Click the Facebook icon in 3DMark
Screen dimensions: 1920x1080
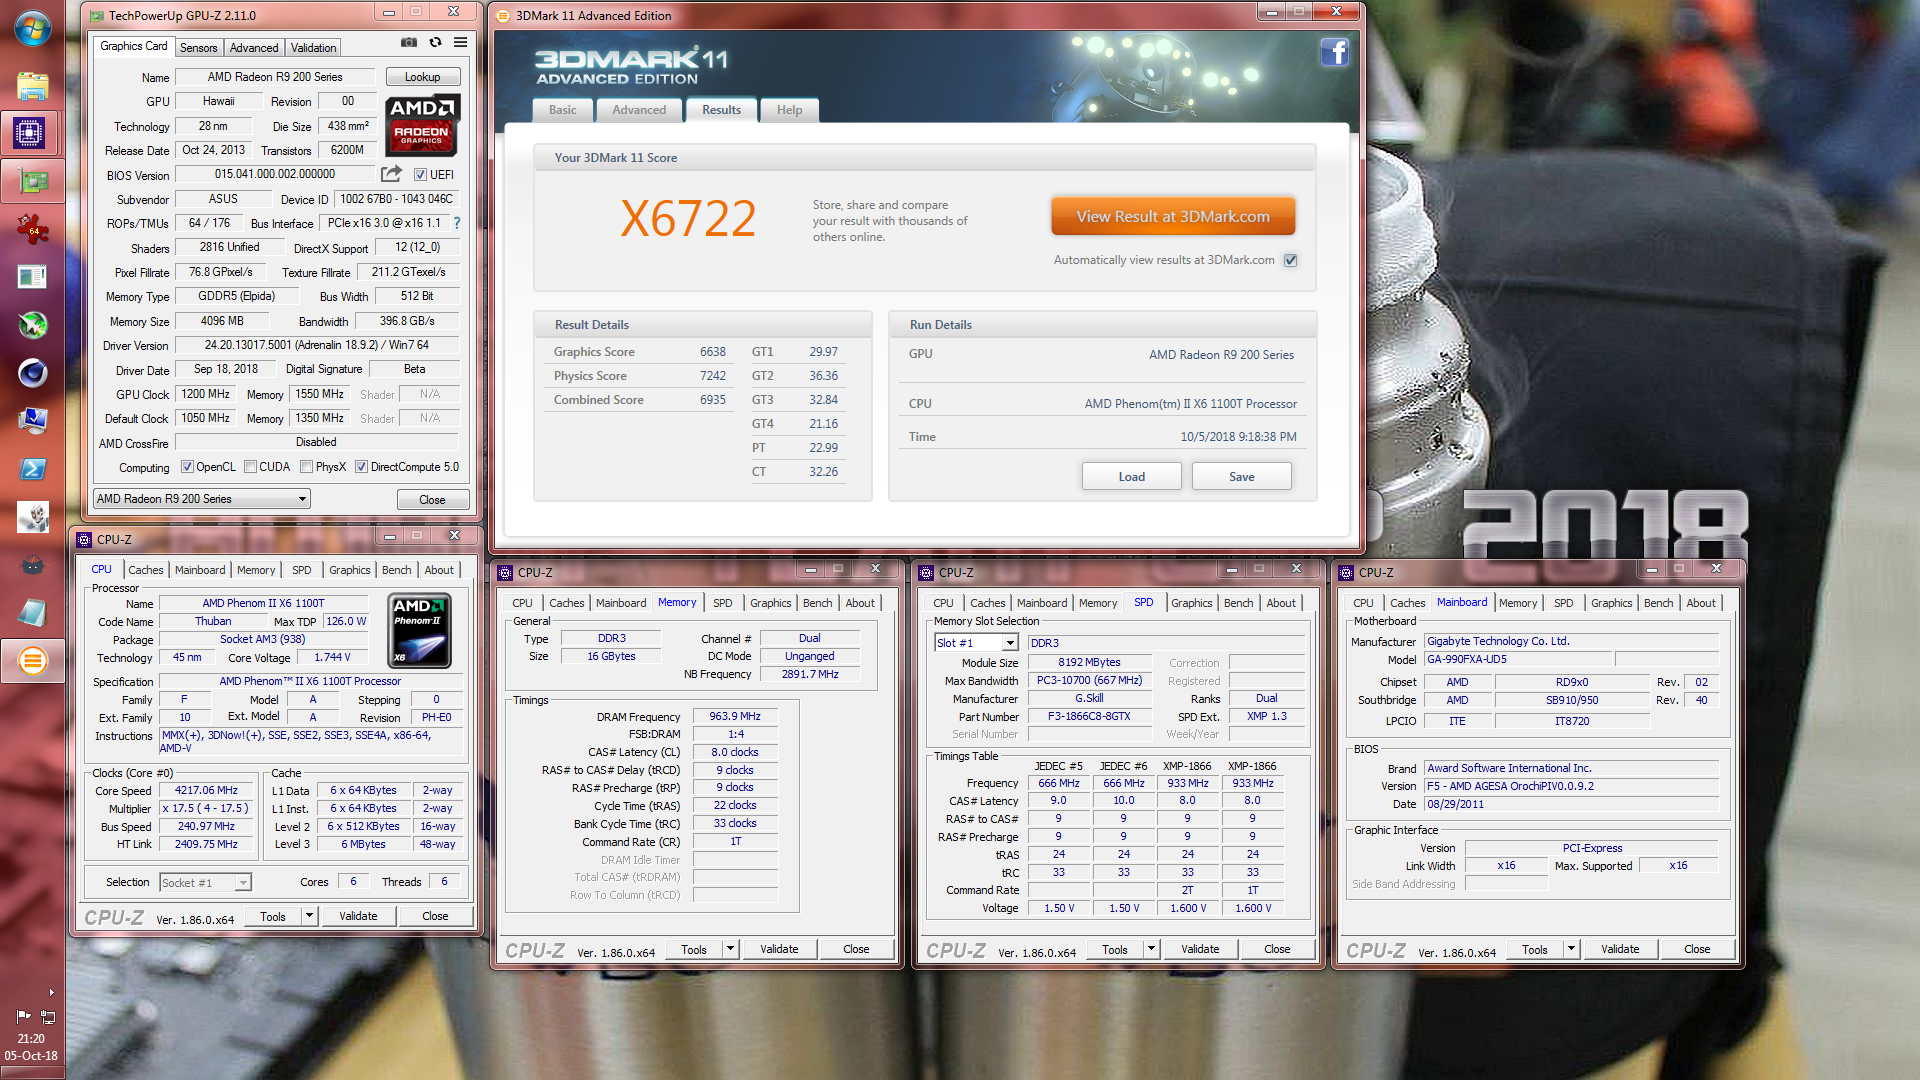(x=1334, y=51)
